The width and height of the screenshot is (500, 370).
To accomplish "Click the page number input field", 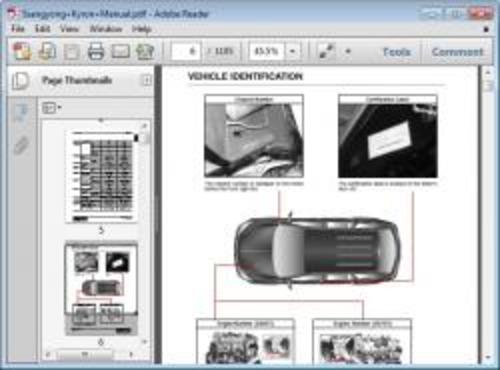I will pos(186,51).
